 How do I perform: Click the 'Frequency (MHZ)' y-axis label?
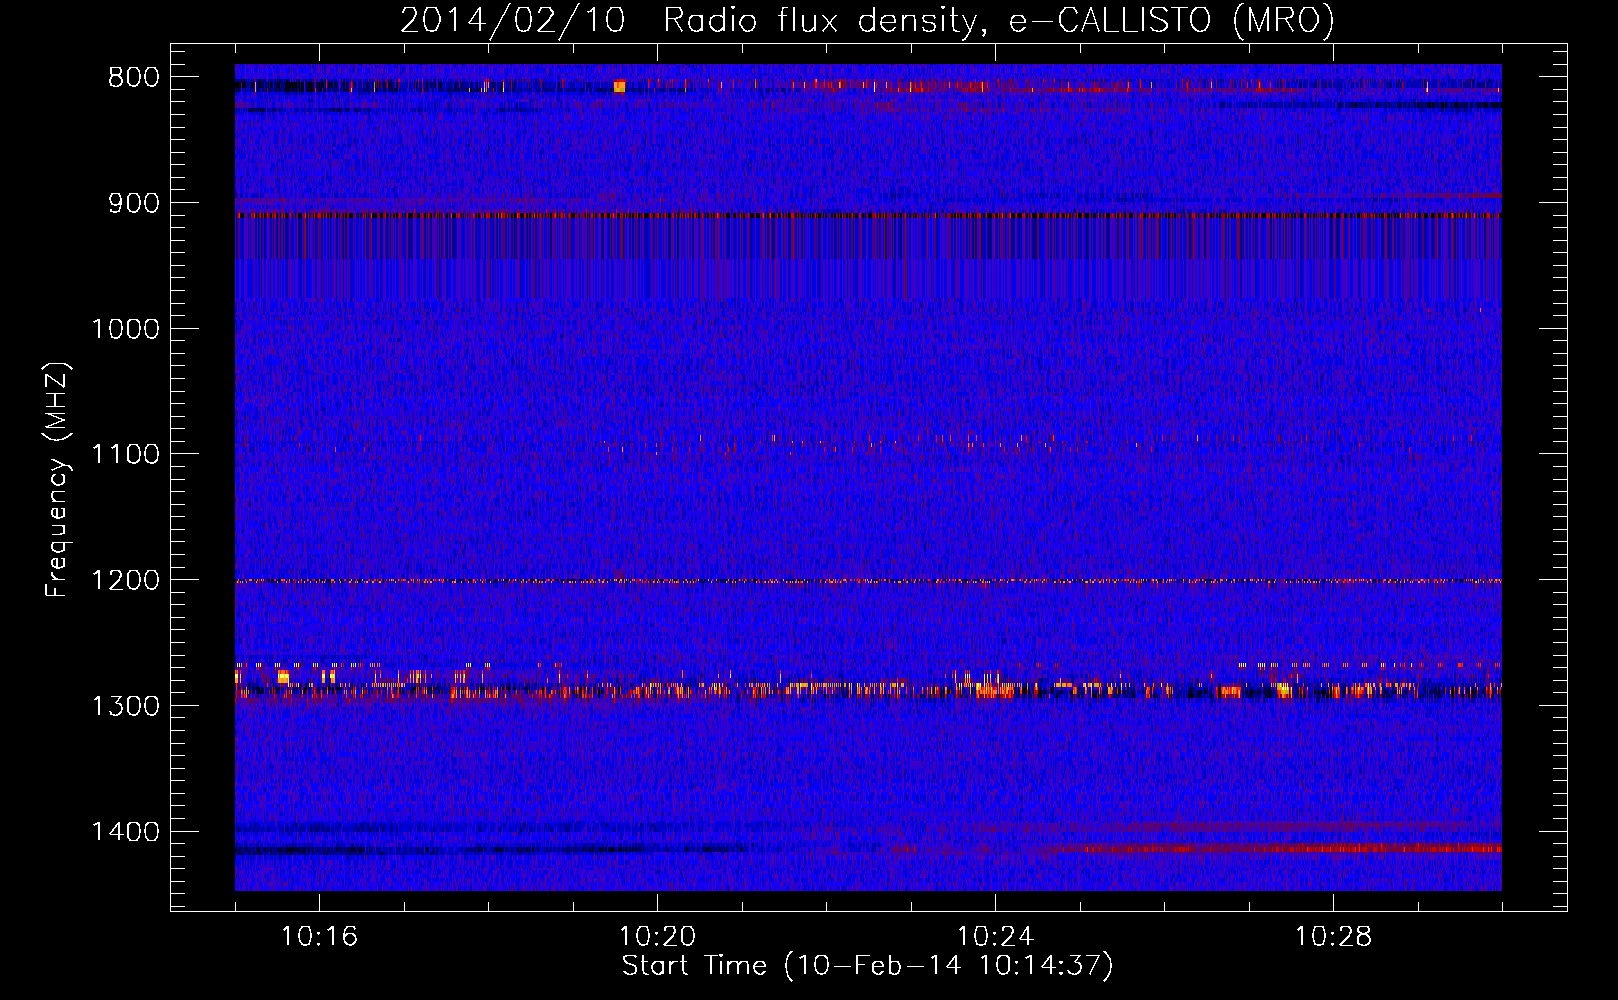coord(57,480)
